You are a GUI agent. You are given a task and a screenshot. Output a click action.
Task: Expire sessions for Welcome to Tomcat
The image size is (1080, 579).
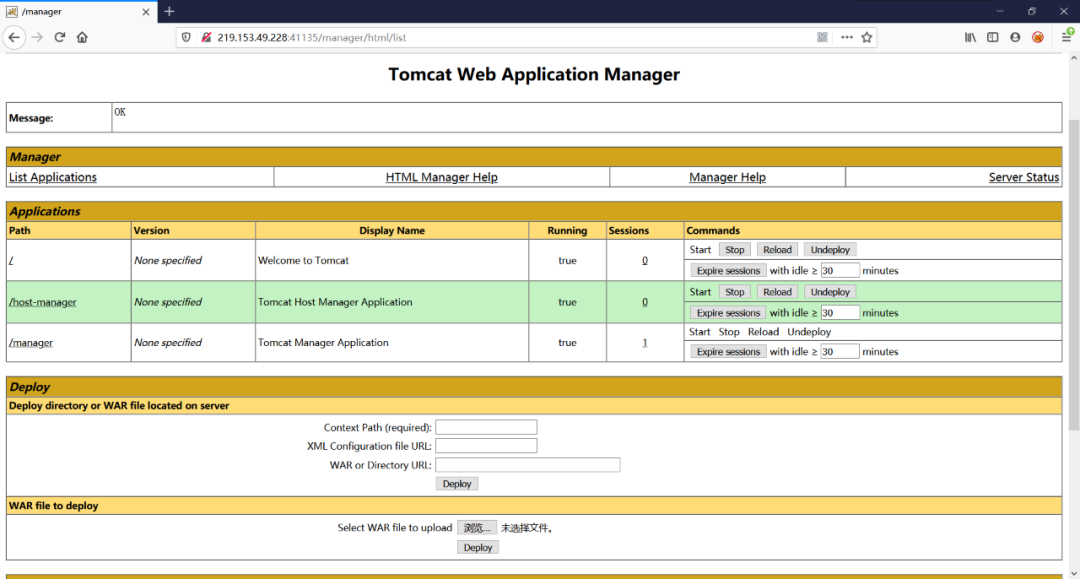(x=728, y=271)
